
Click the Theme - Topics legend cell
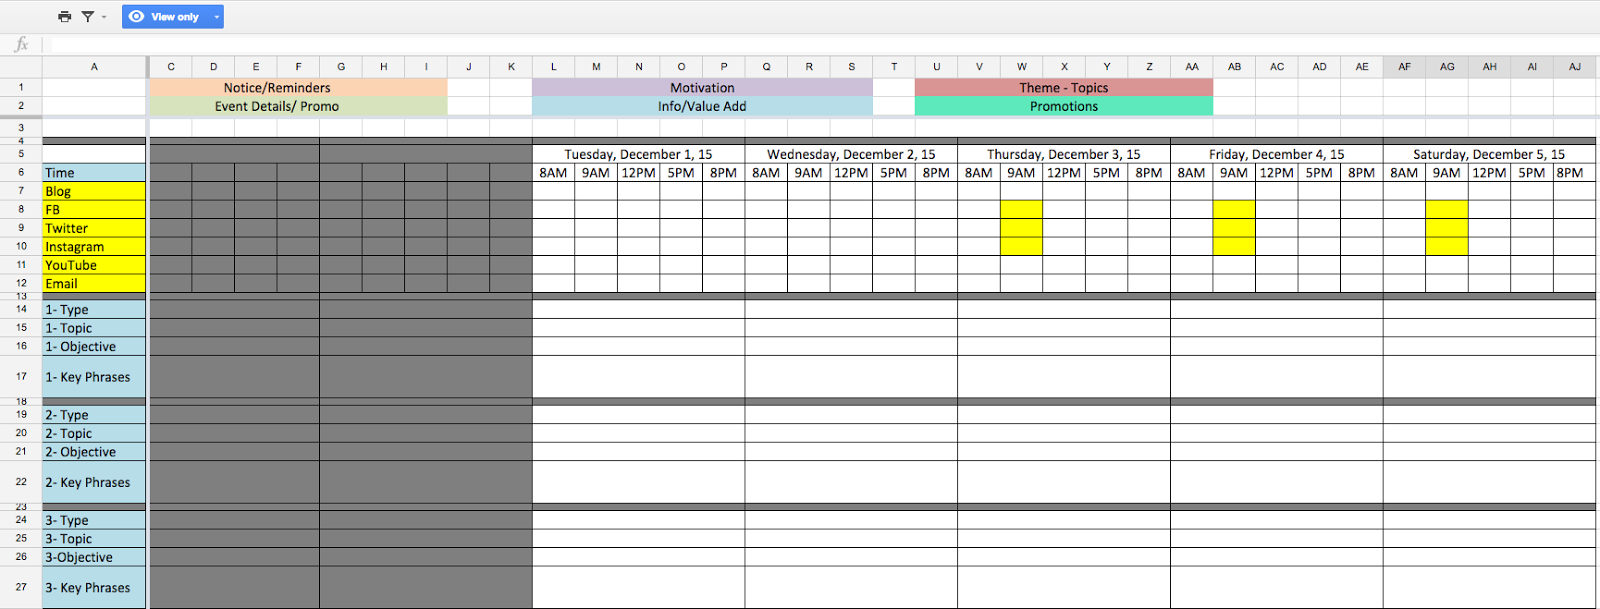pos(1064,88)
